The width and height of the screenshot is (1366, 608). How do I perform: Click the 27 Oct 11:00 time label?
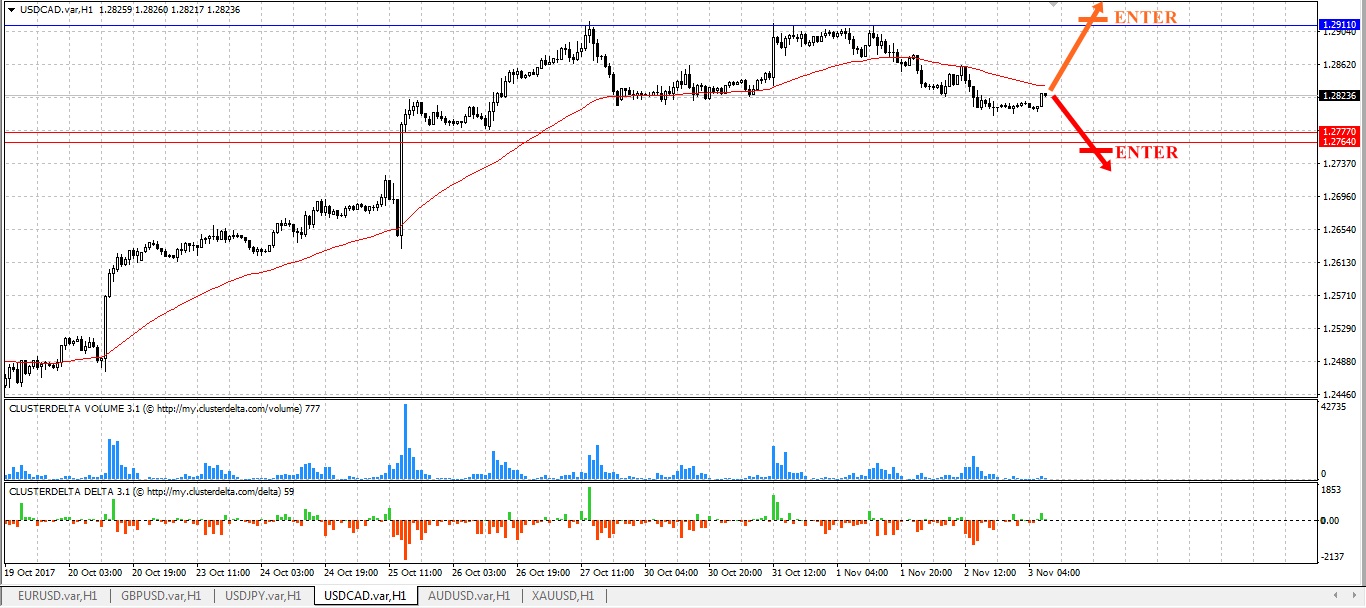point(606,573)
